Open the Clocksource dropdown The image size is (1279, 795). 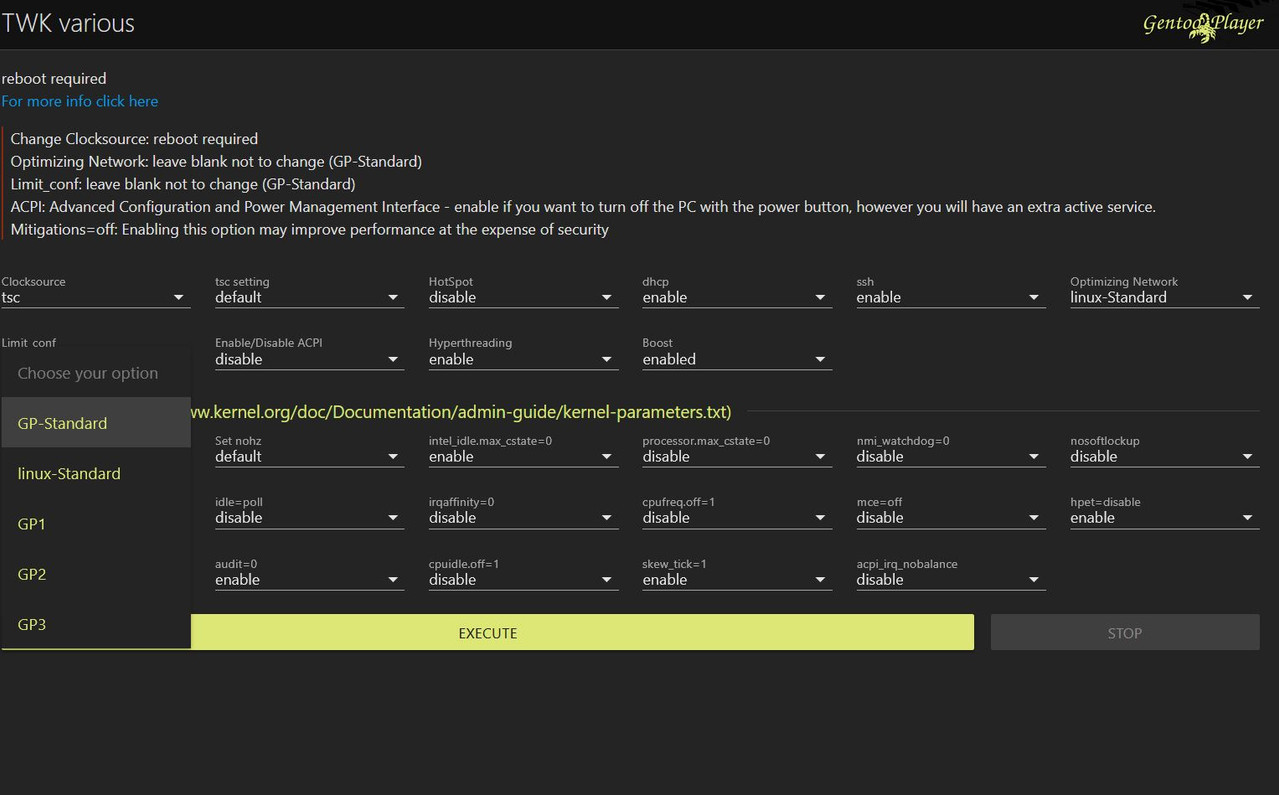click(96, 297)
